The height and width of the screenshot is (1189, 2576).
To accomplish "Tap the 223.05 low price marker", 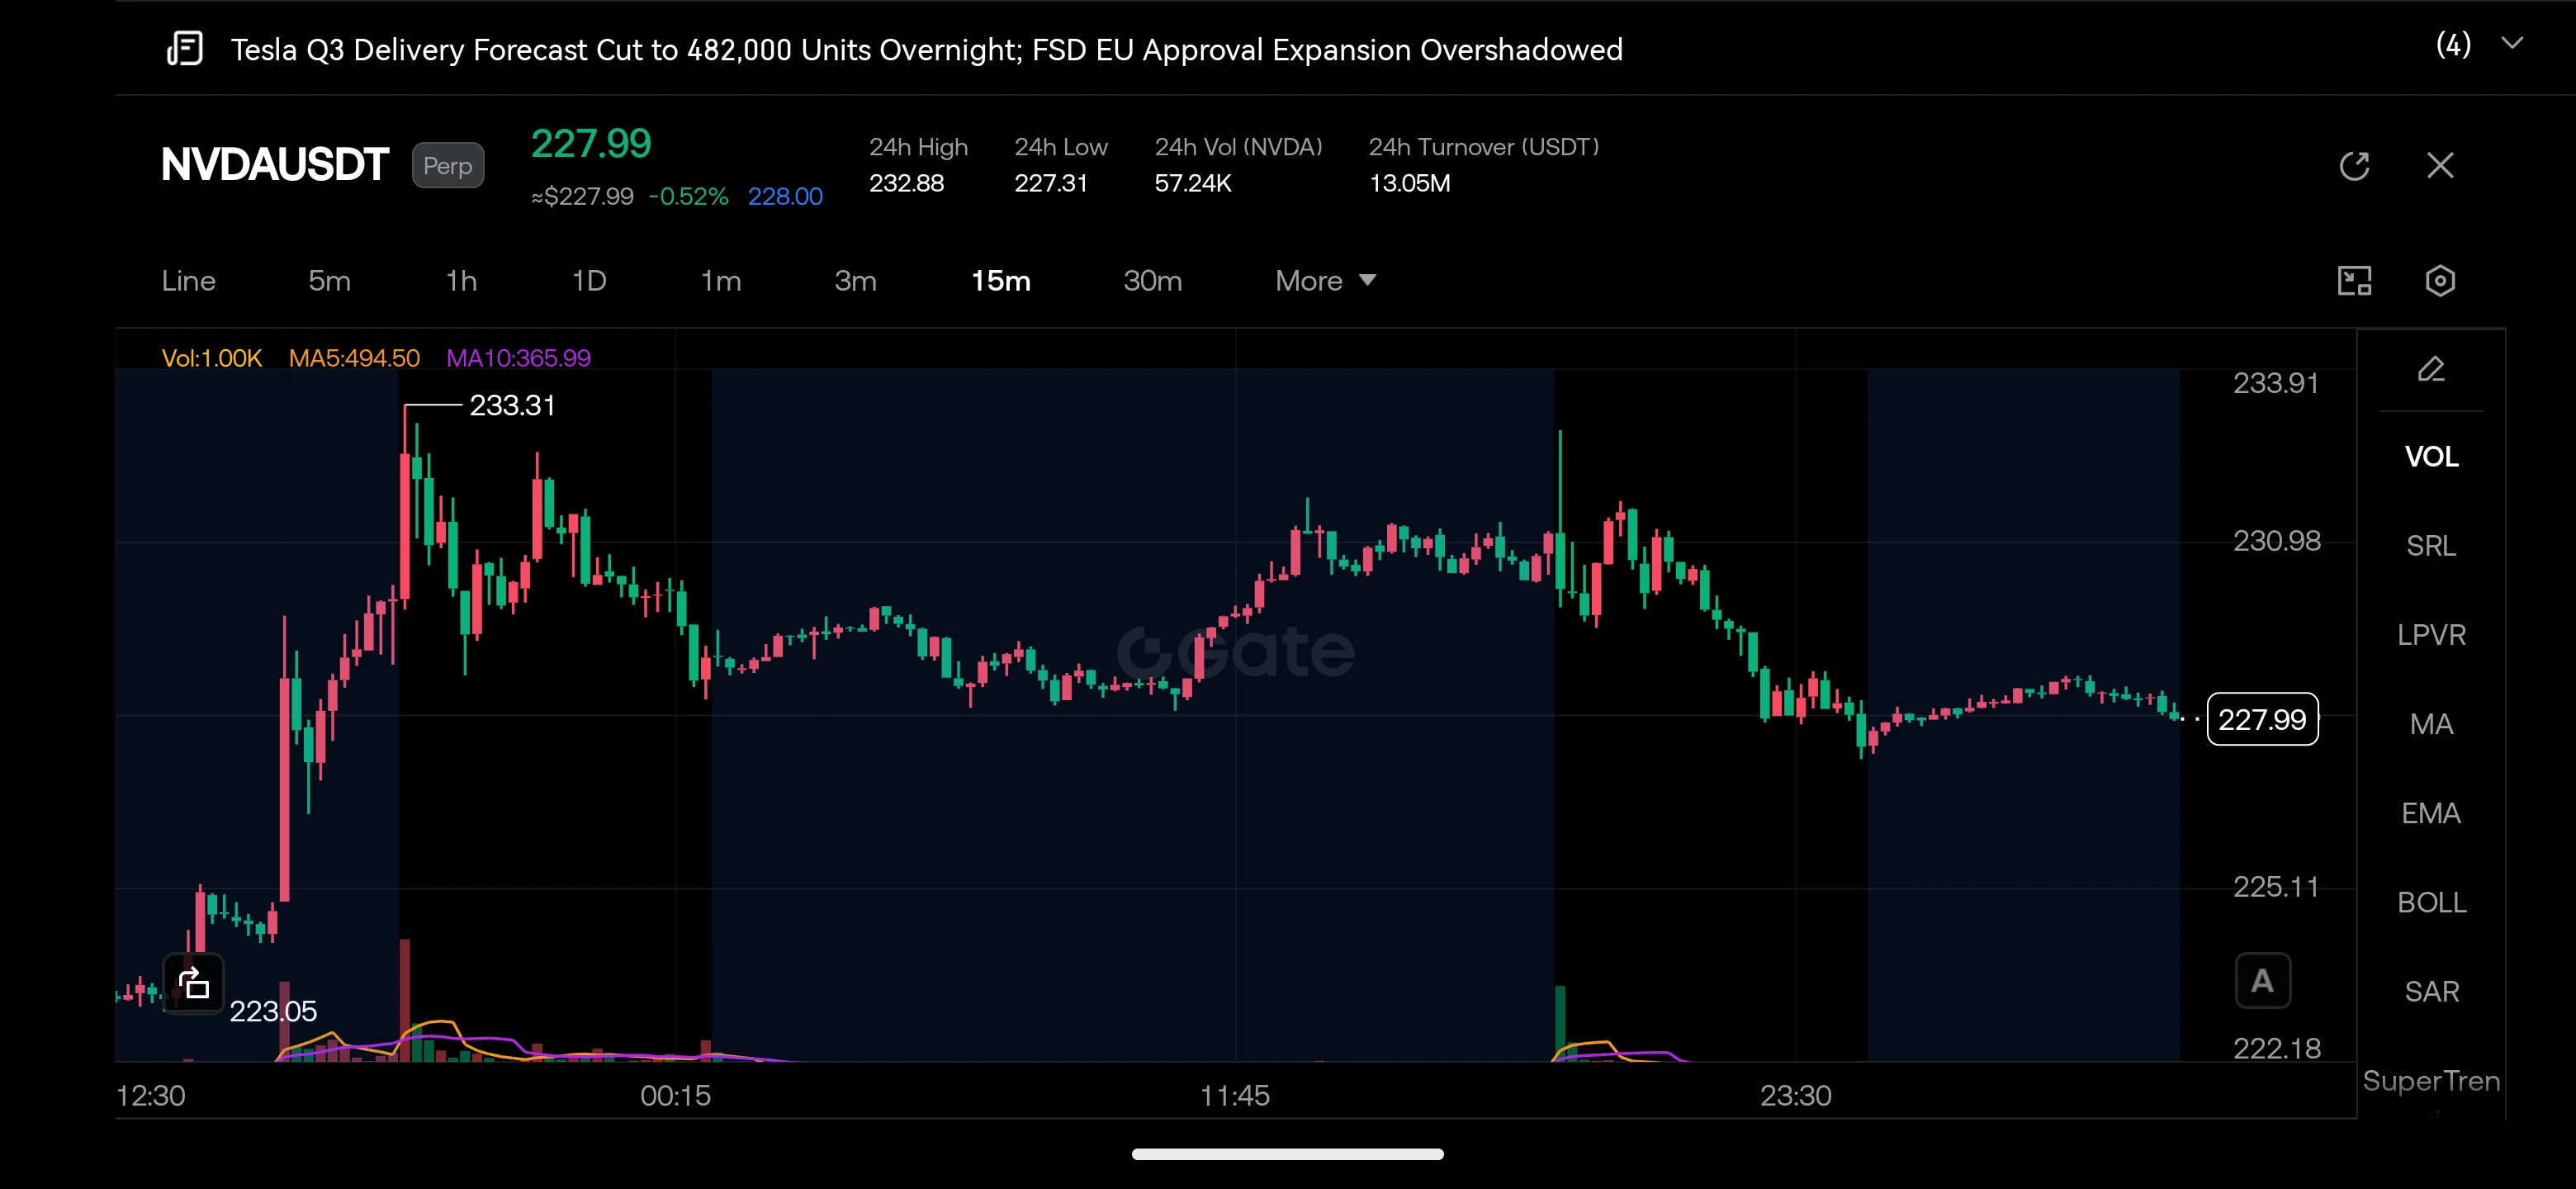I will tap(273, 1011).
